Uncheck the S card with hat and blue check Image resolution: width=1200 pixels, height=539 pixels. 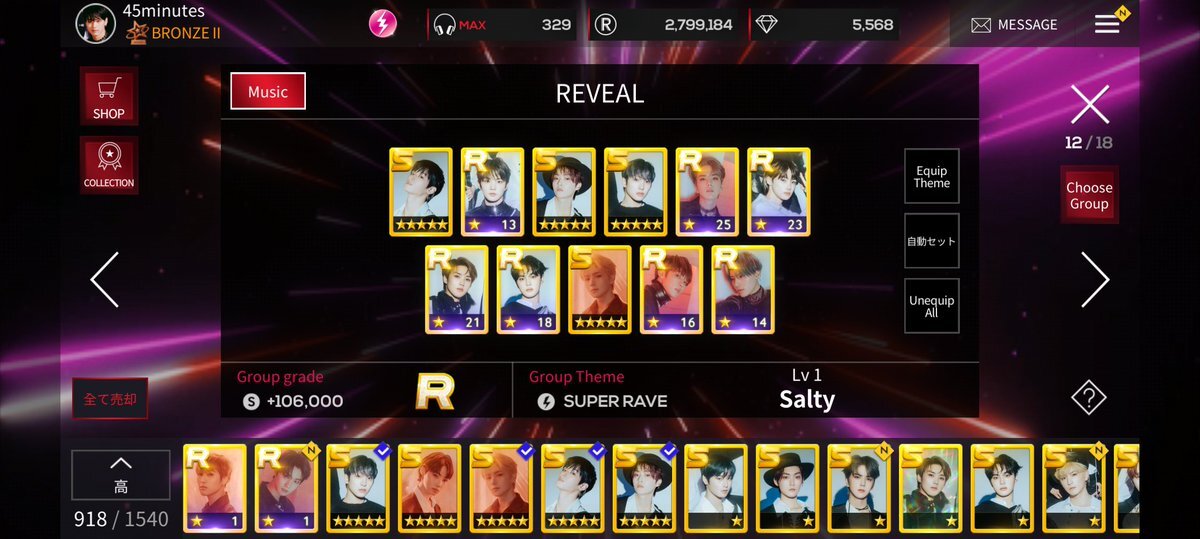tap(645, 488)
